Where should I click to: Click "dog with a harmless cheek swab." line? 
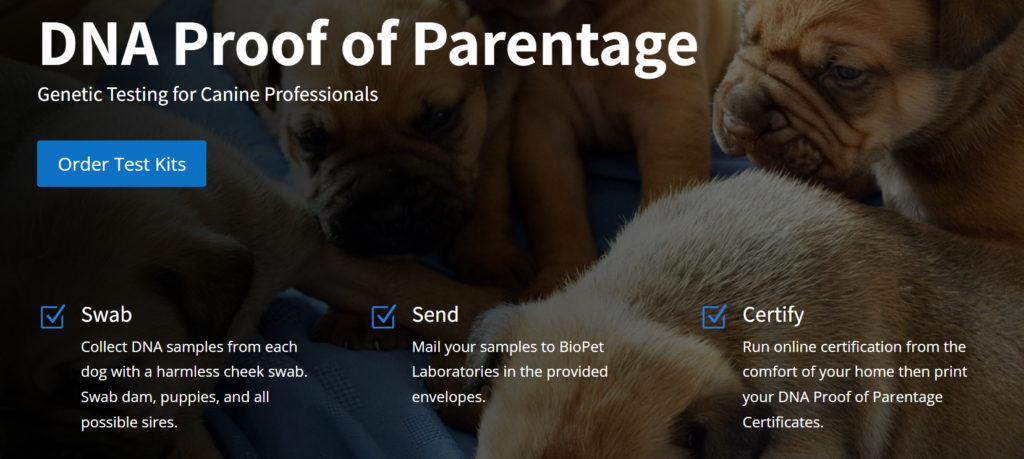point(194,372)
